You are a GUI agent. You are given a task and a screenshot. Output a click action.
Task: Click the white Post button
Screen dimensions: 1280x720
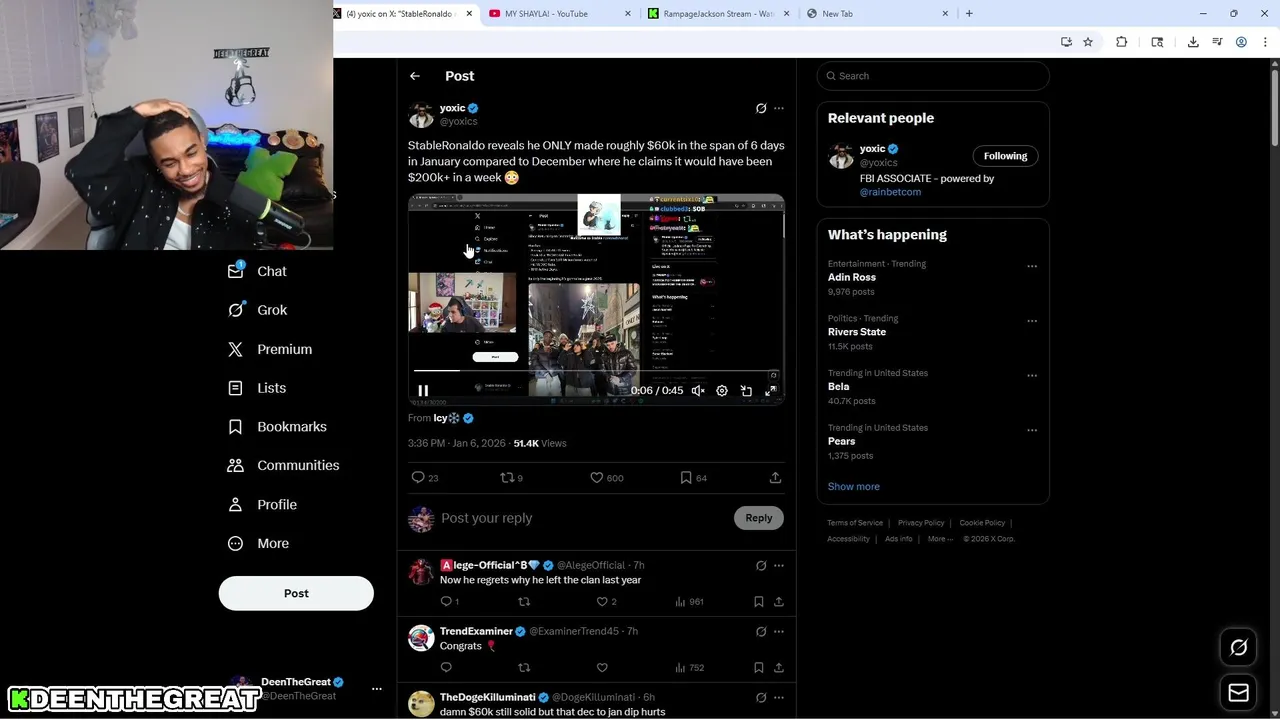coord(296,593)
